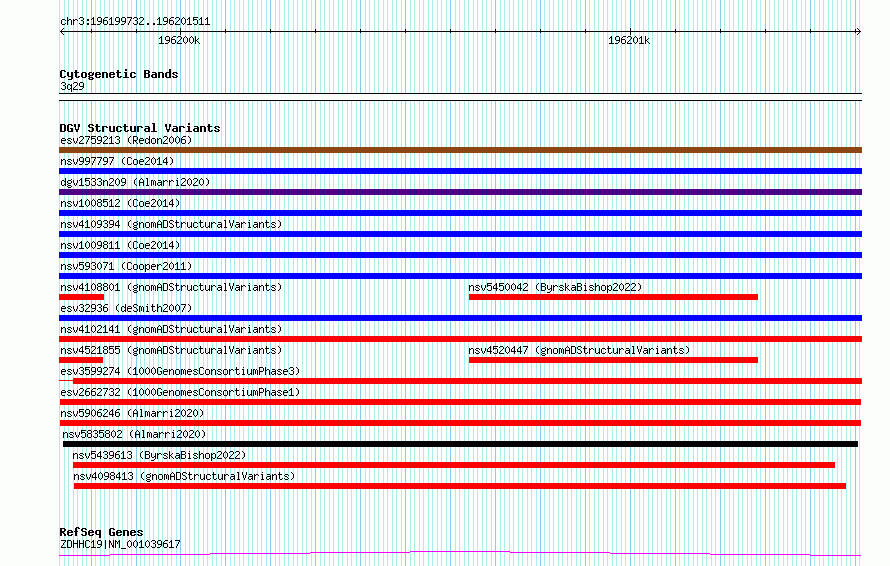
Task: Click the red nsv5439613 variant bar
Action: click(x=454, y=465)
